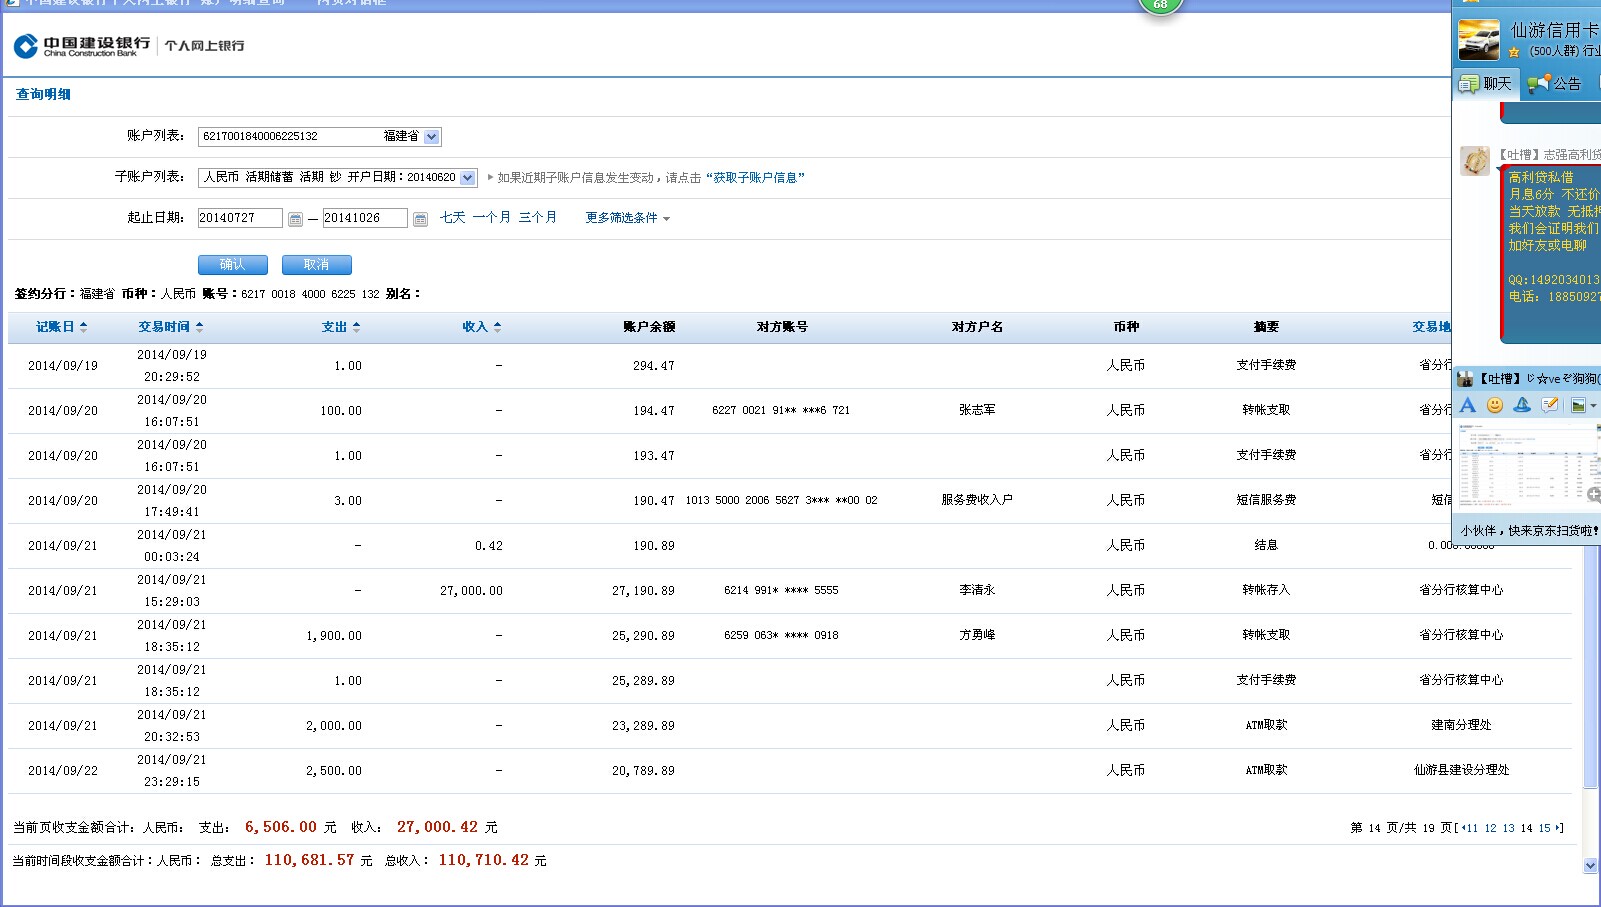The height and width of the screenshot is (907, 1601).
Task: Open the emoji smiley picker in chat
Action: point(1495,405)
